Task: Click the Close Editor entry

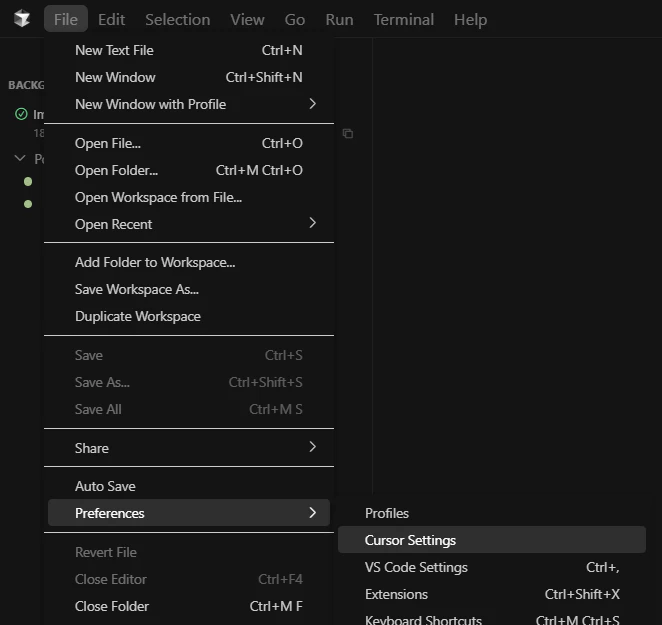Action: tap(189, 579)
